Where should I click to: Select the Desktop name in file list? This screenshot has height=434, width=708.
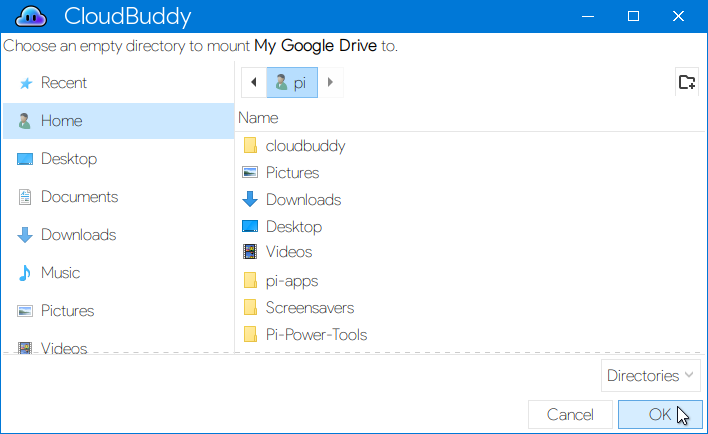click(294, 227)
